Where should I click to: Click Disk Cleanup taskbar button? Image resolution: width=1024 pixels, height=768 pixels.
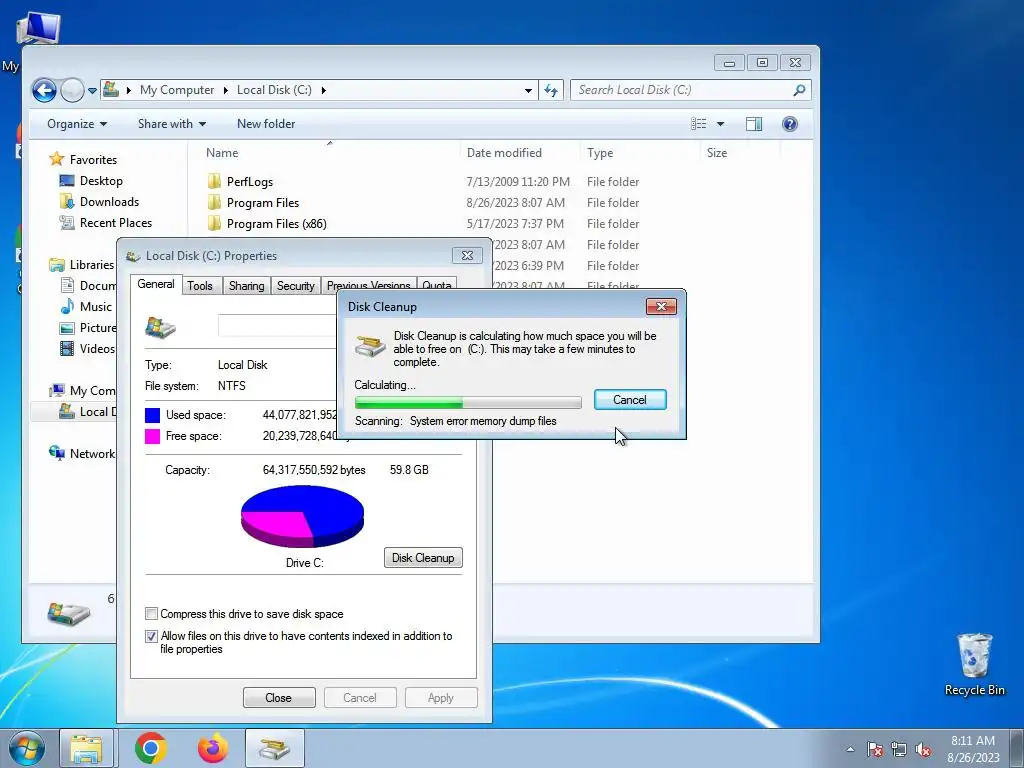coord(275,748)
